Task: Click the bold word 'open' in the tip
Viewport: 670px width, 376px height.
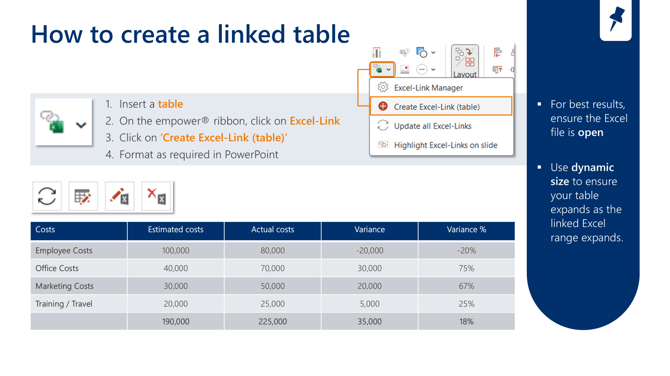Action: [x=591, y=133]
